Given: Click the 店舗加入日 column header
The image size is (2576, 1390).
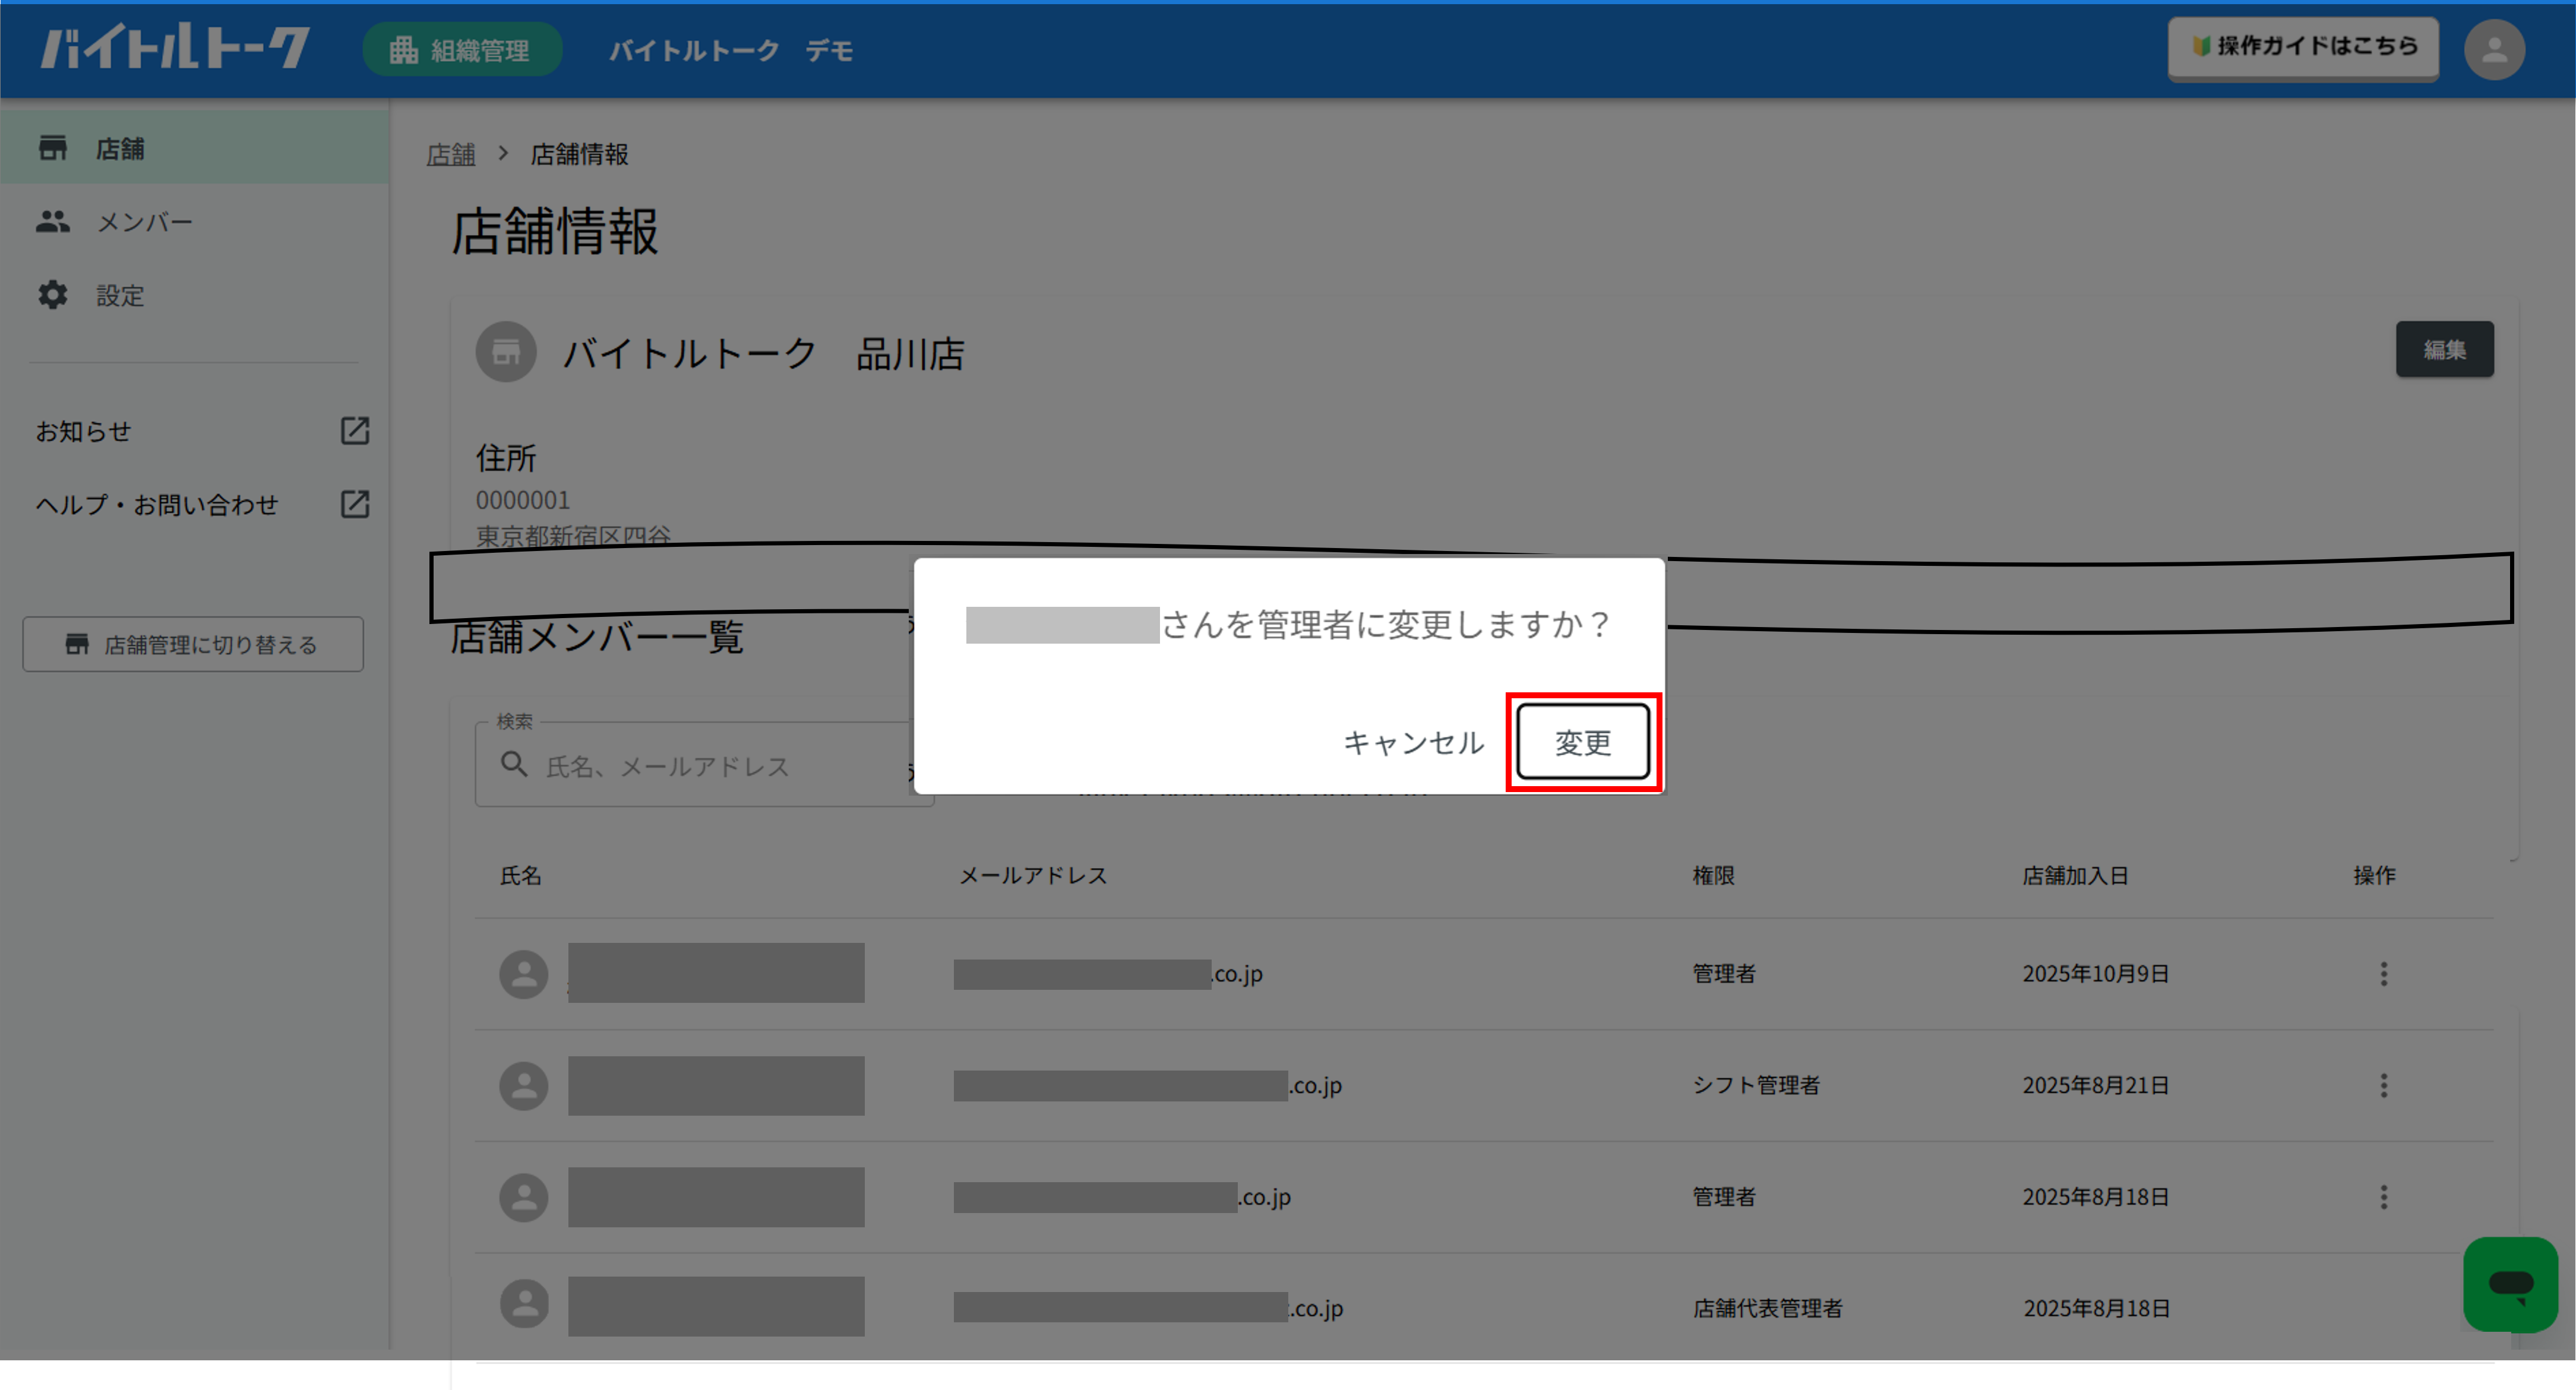Looking at the screenshot, I should [x=2075, y=876].
